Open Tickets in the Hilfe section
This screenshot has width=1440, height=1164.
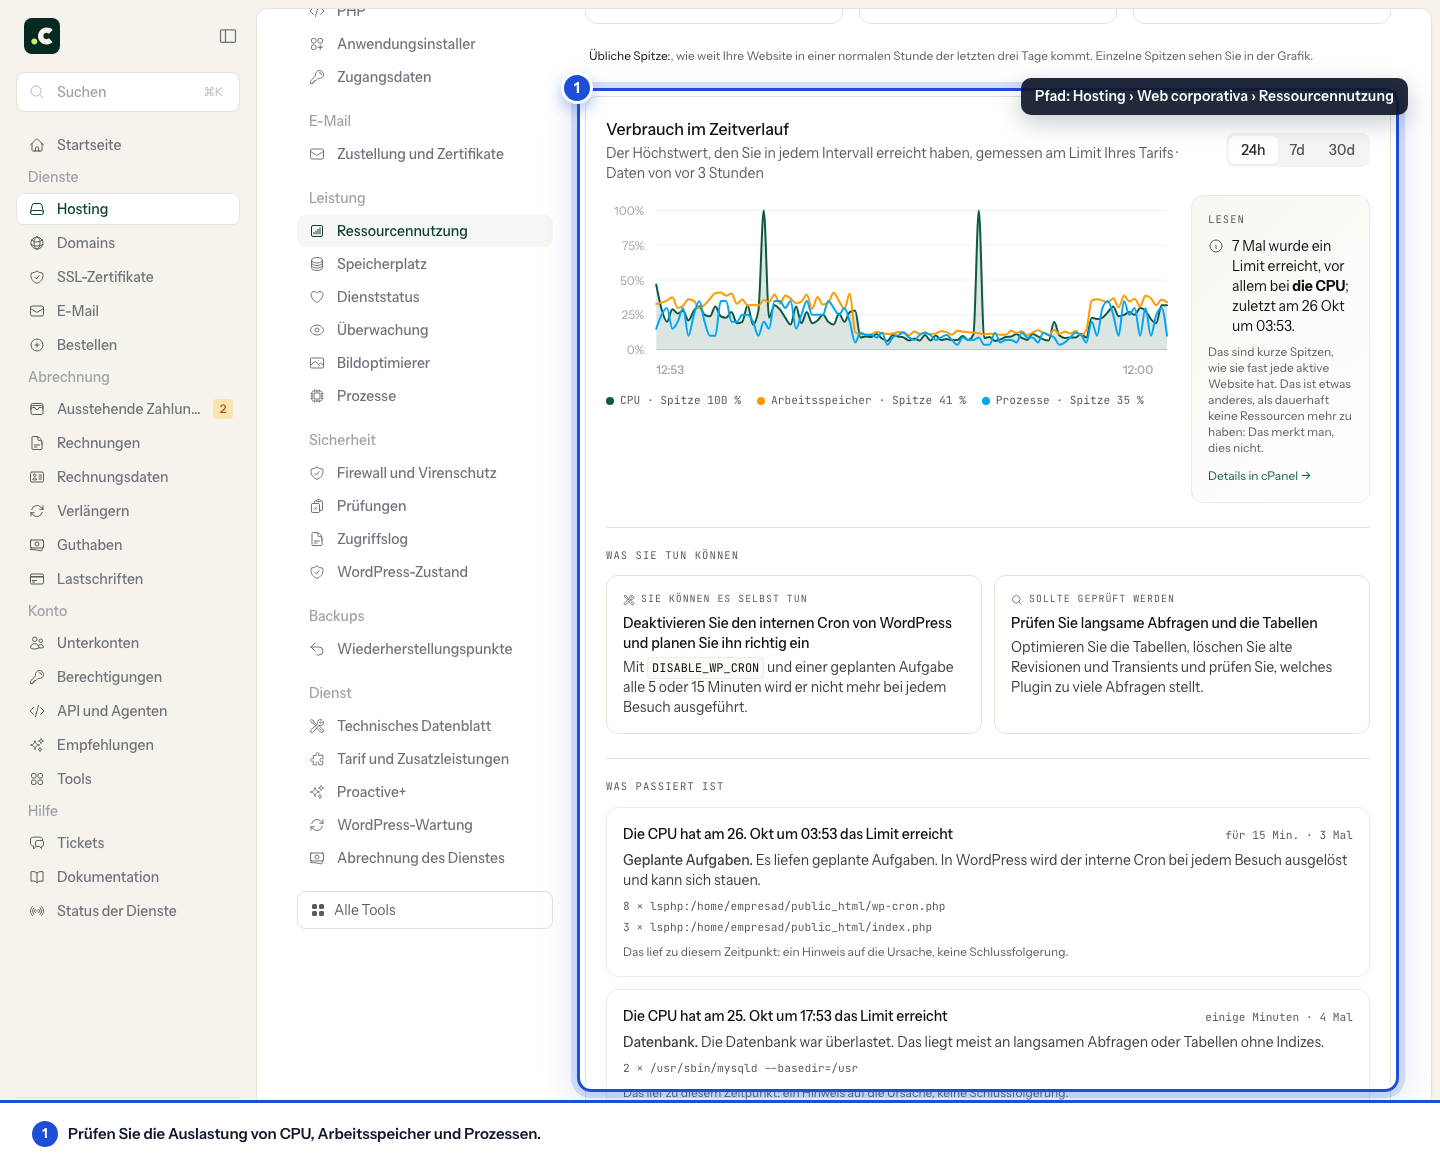(x=128, y=843)
